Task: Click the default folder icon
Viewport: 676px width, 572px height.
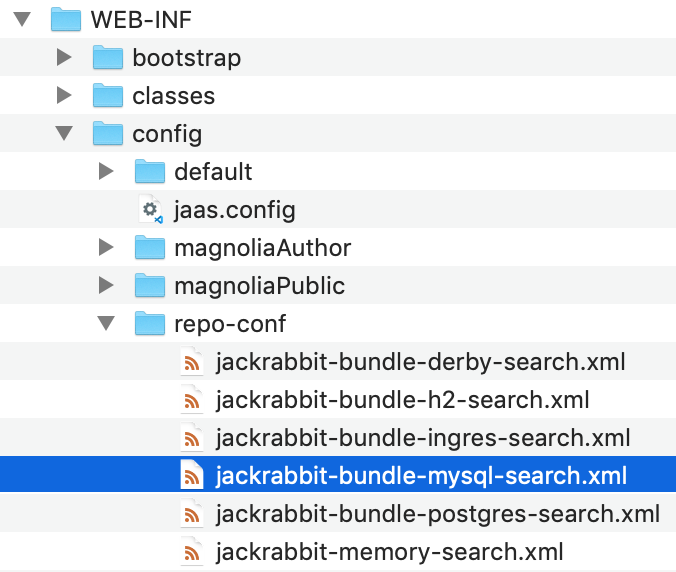Action: click(x=150, y=171)
